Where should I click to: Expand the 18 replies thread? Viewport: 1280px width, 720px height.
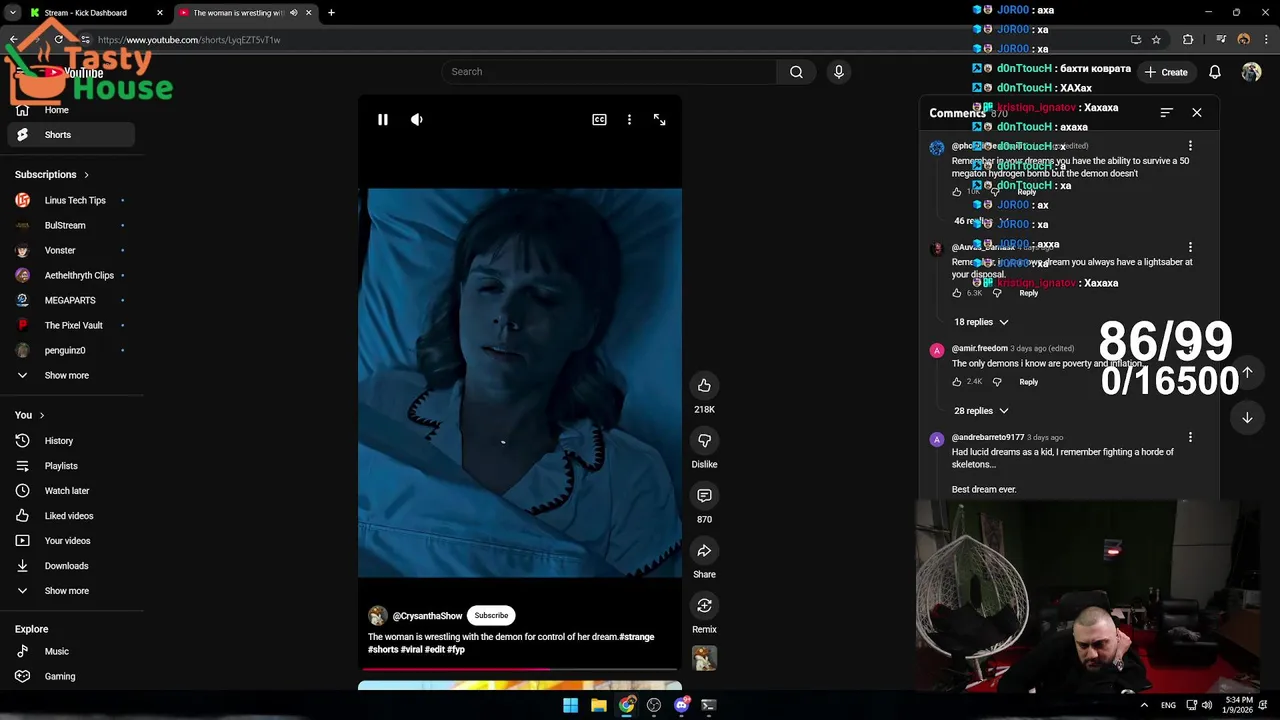[981, 322]
